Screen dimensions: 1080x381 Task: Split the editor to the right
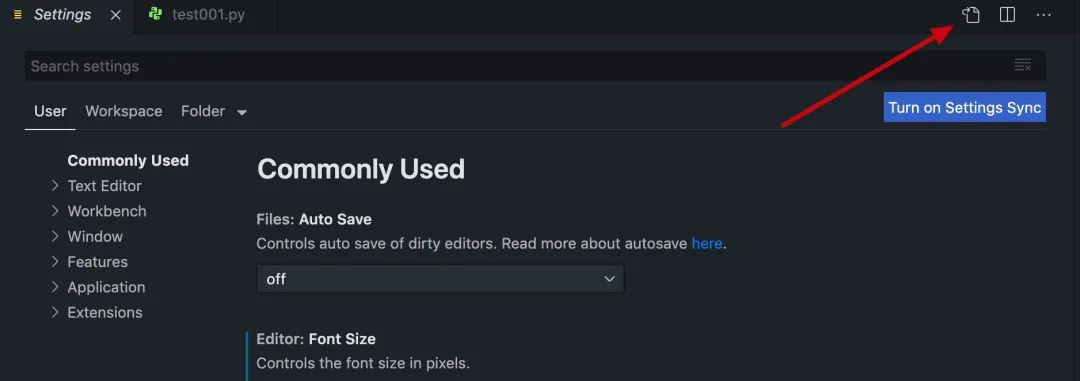pyautogui.click(x=1007, y=14)
